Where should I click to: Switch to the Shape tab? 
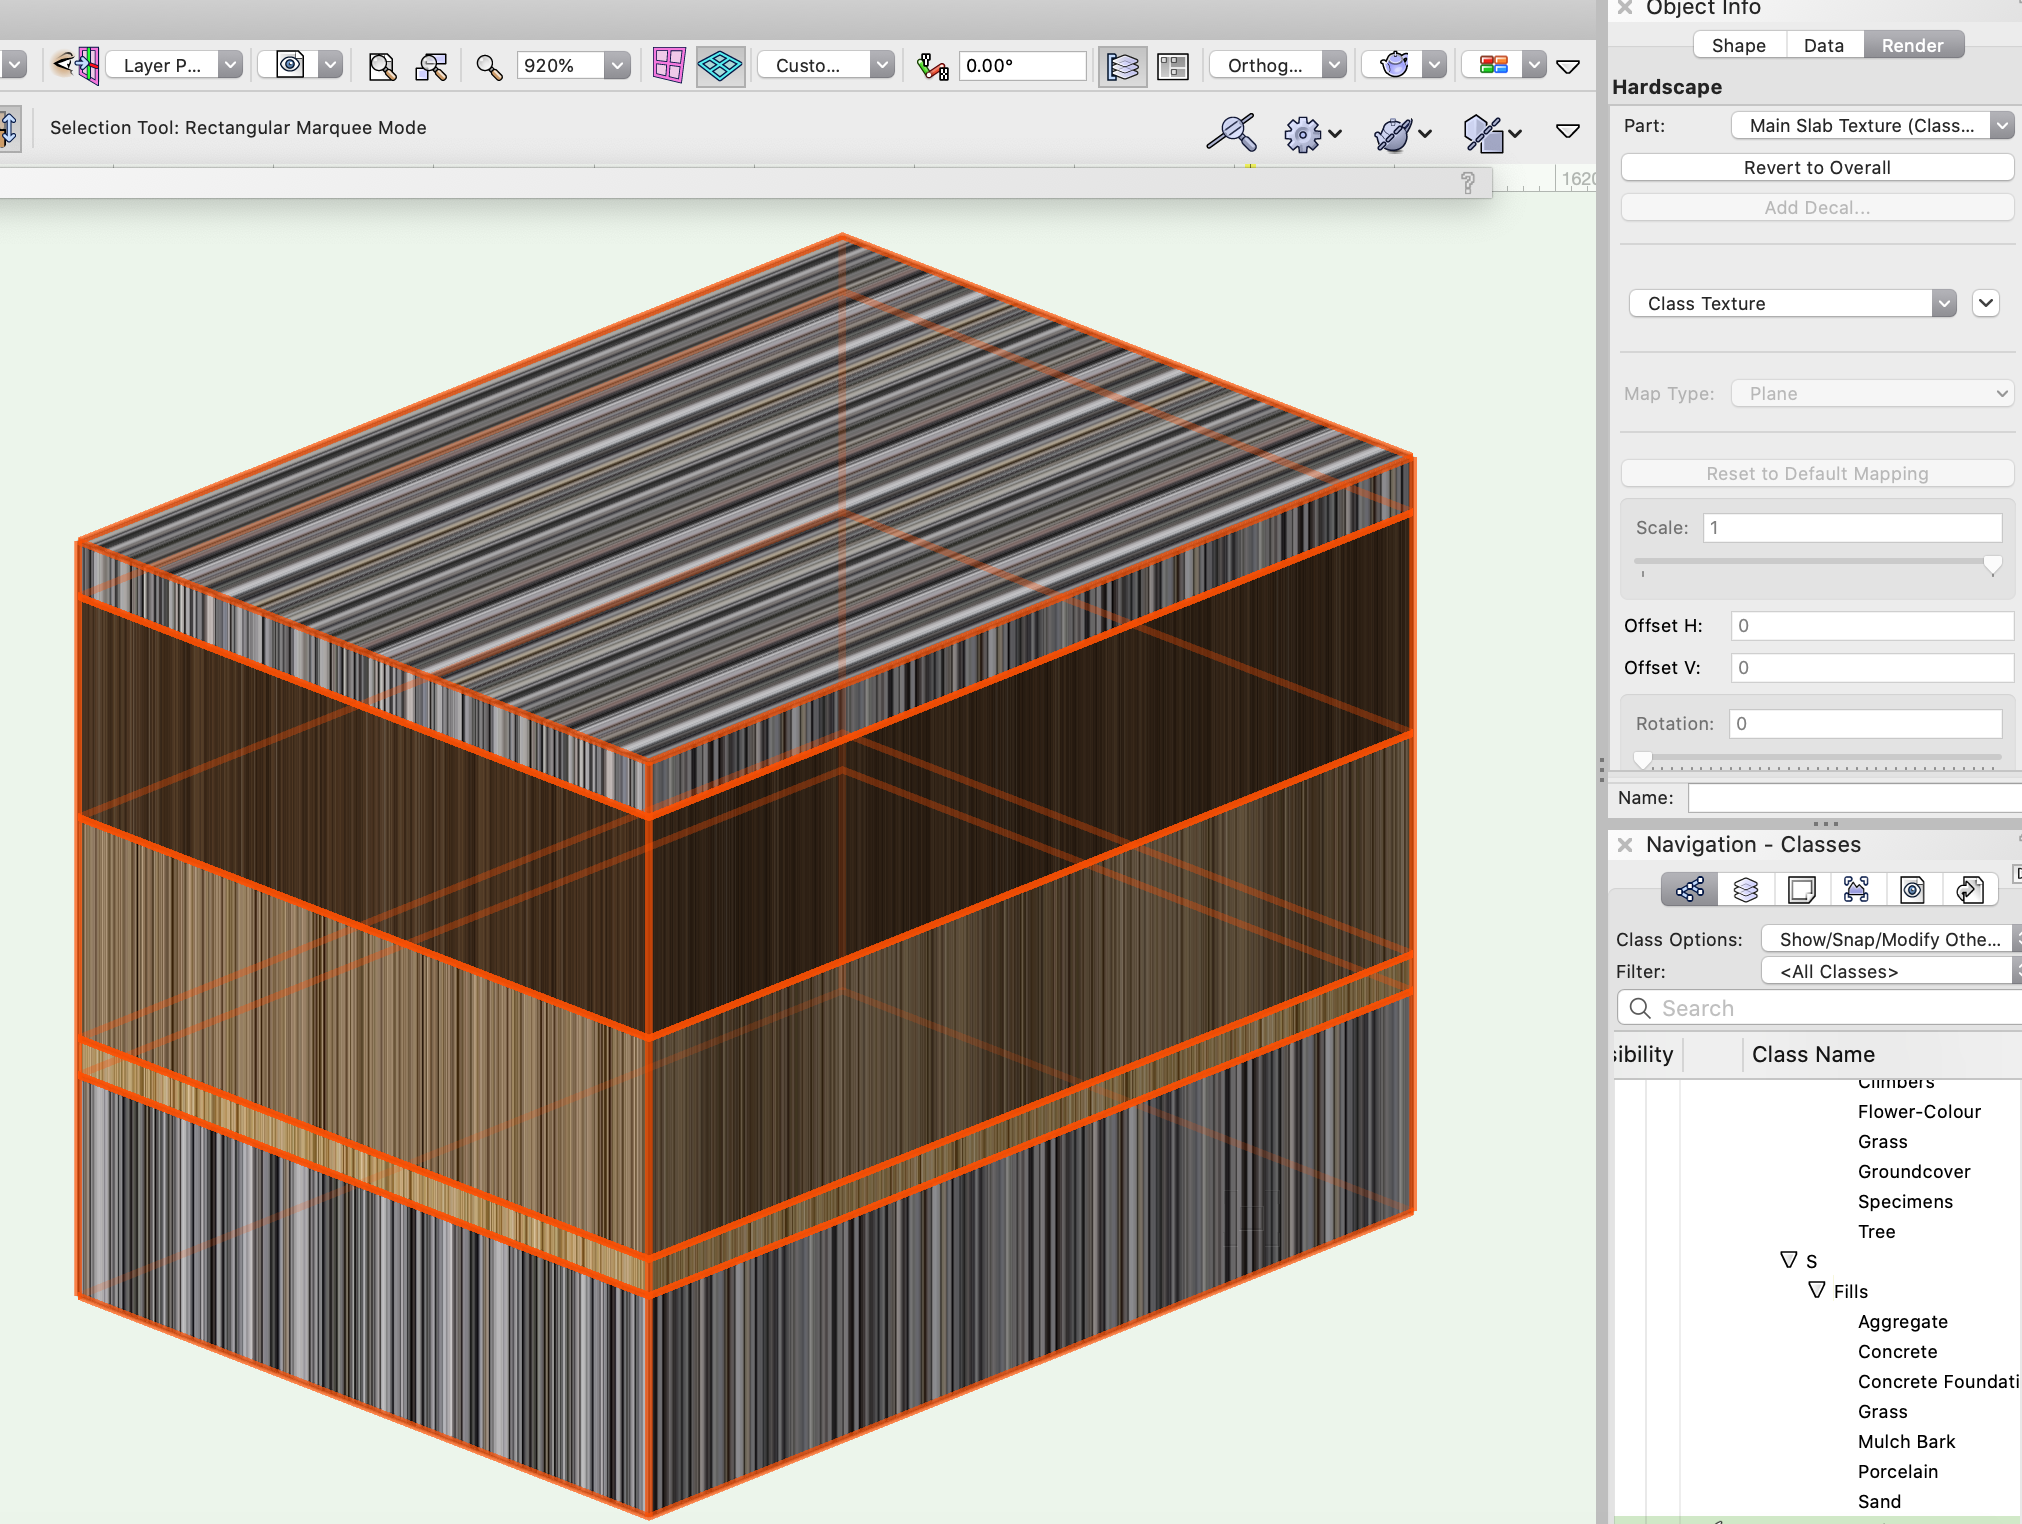[x=1738, y=45]
